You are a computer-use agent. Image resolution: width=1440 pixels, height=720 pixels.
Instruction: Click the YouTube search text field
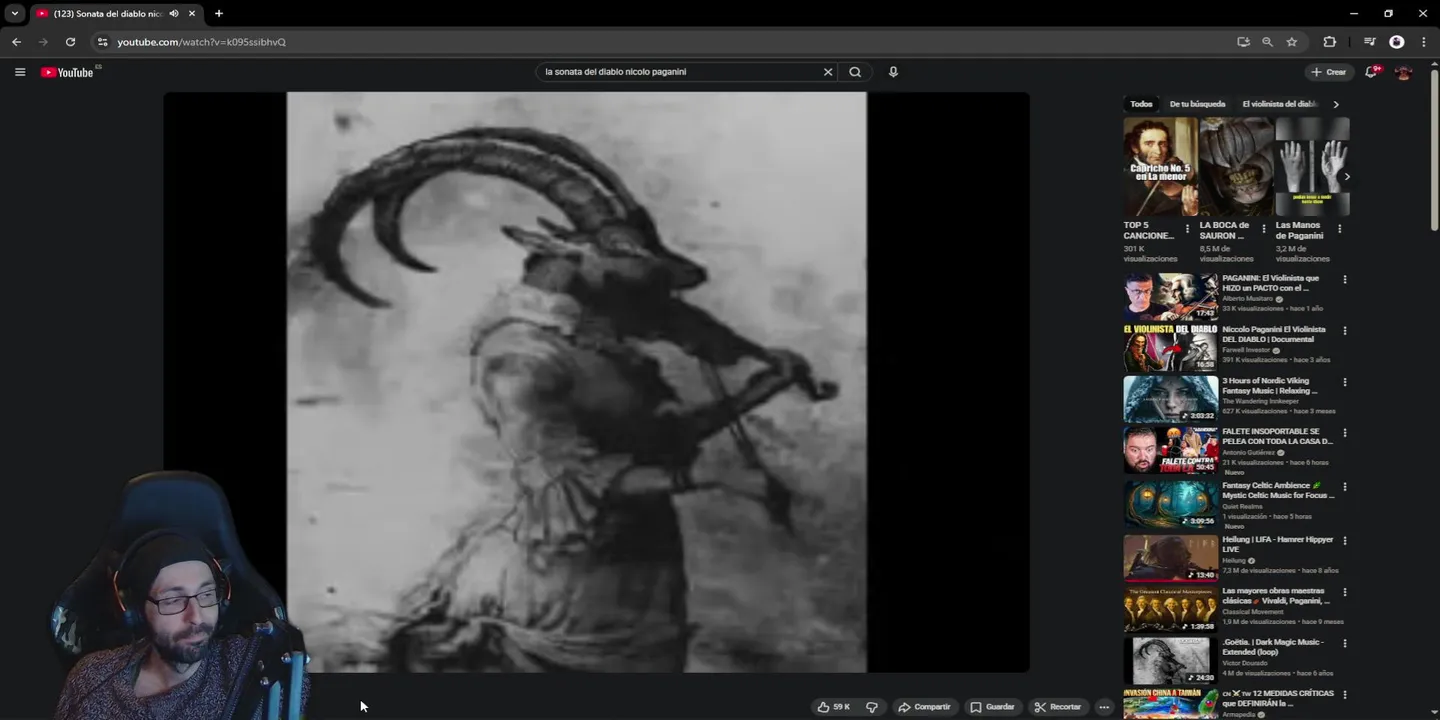(x=680, y=72)
